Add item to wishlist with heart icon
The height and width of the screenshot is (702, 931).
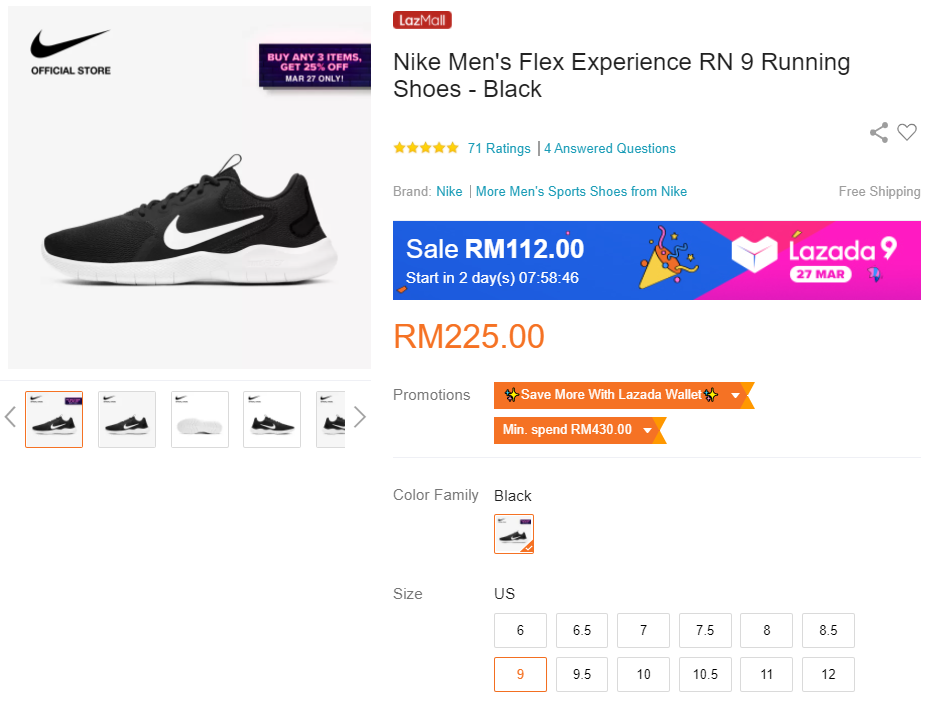pos(907,132)
